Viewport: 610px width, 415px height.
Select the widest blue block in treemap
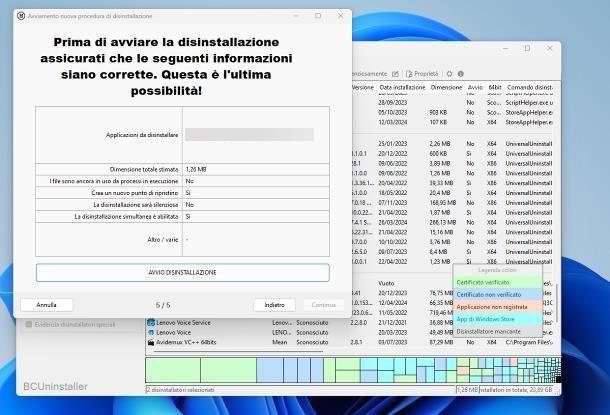pyautogui.click(x=270, y=370)
